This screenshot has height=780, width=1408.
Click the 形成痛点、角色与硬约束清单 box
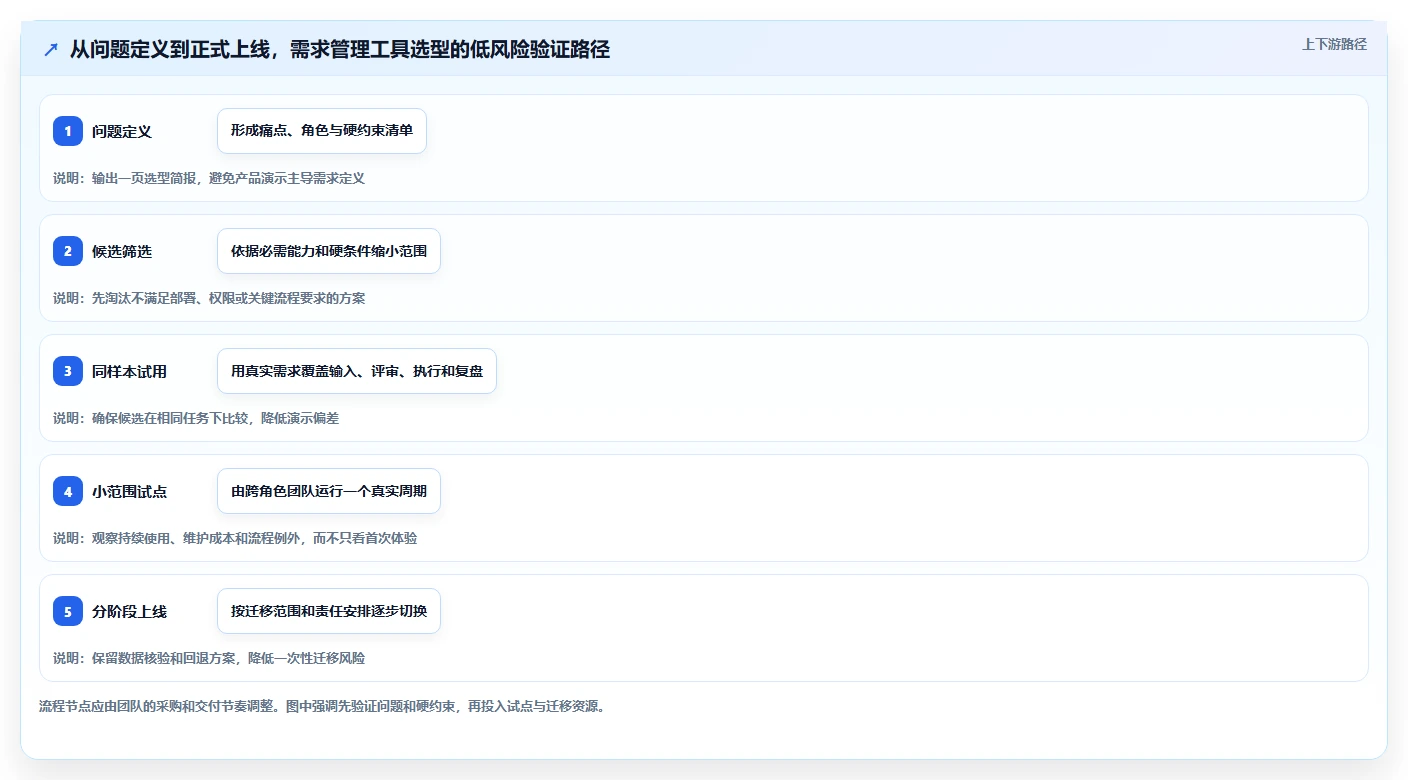[x=322, y=131]
